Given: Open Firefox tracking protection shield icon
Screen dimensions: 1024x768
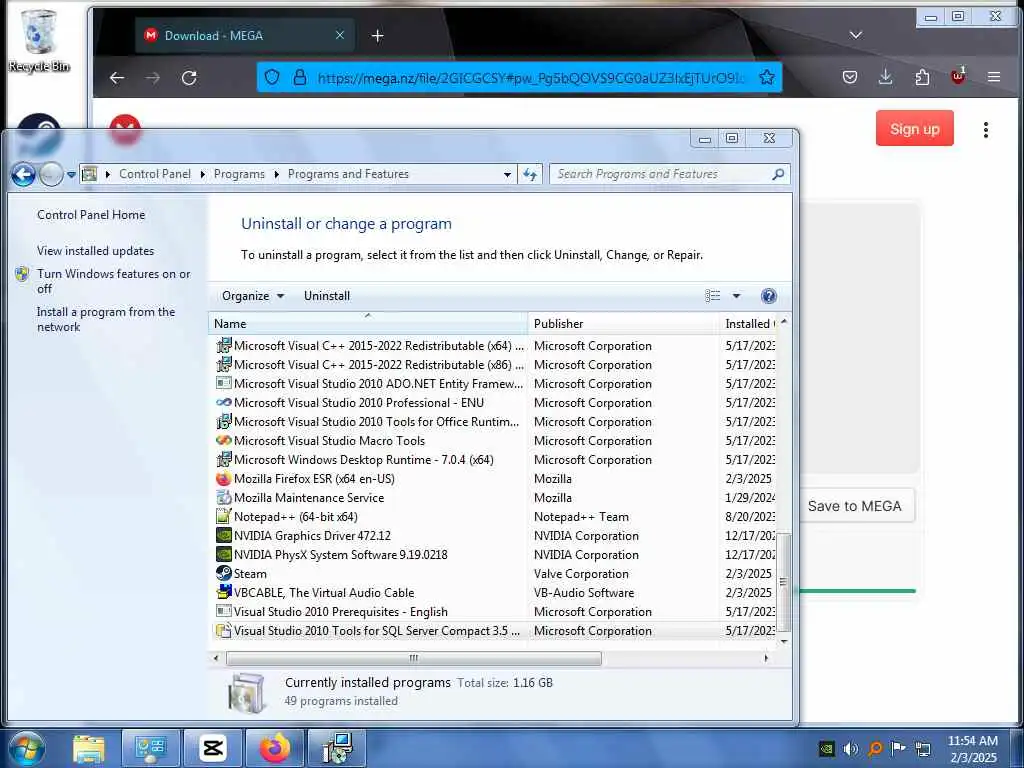Looking at the screenshot, I should [x=272, y=78].
